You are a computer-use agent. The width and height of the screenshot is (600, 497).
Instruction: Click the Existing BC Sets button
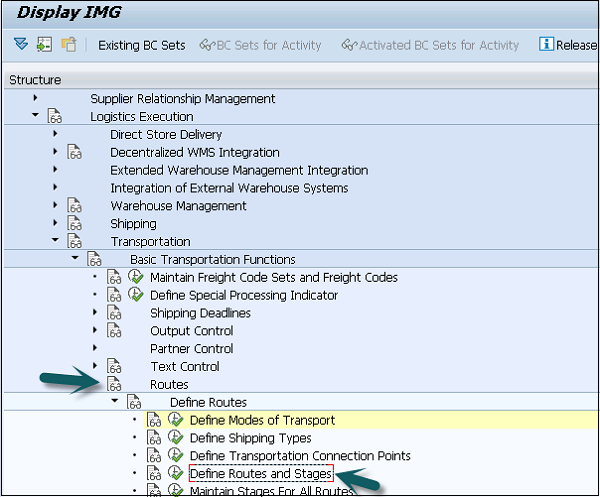click(x=141, y=45)
